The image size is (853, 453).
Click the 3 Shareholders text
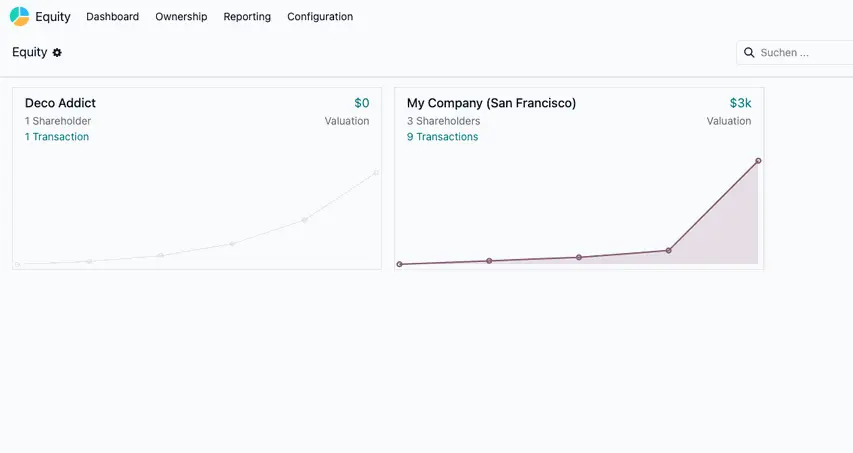[443, 121]
